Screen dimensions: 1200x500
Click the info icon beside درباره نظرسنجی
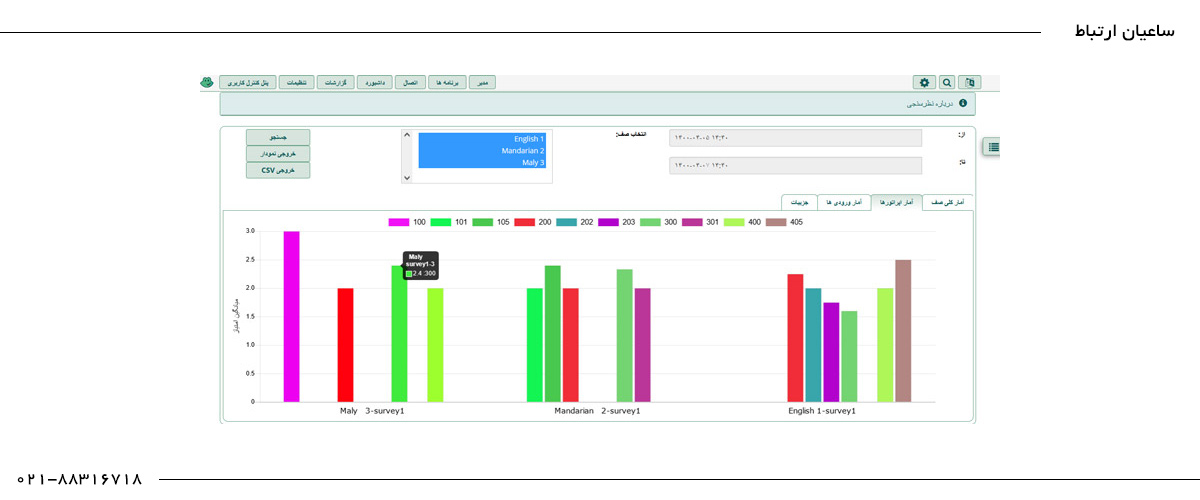tap(962, 103)
